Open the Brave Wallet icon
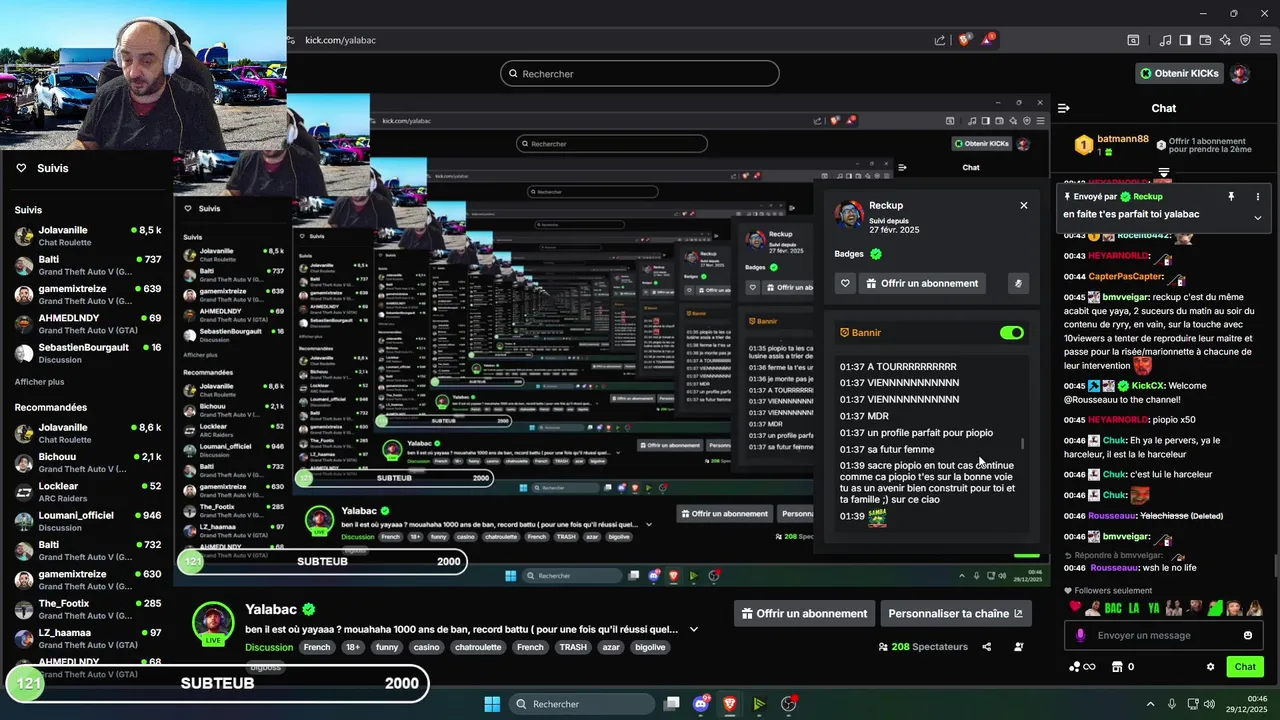 coord(1205,40)
